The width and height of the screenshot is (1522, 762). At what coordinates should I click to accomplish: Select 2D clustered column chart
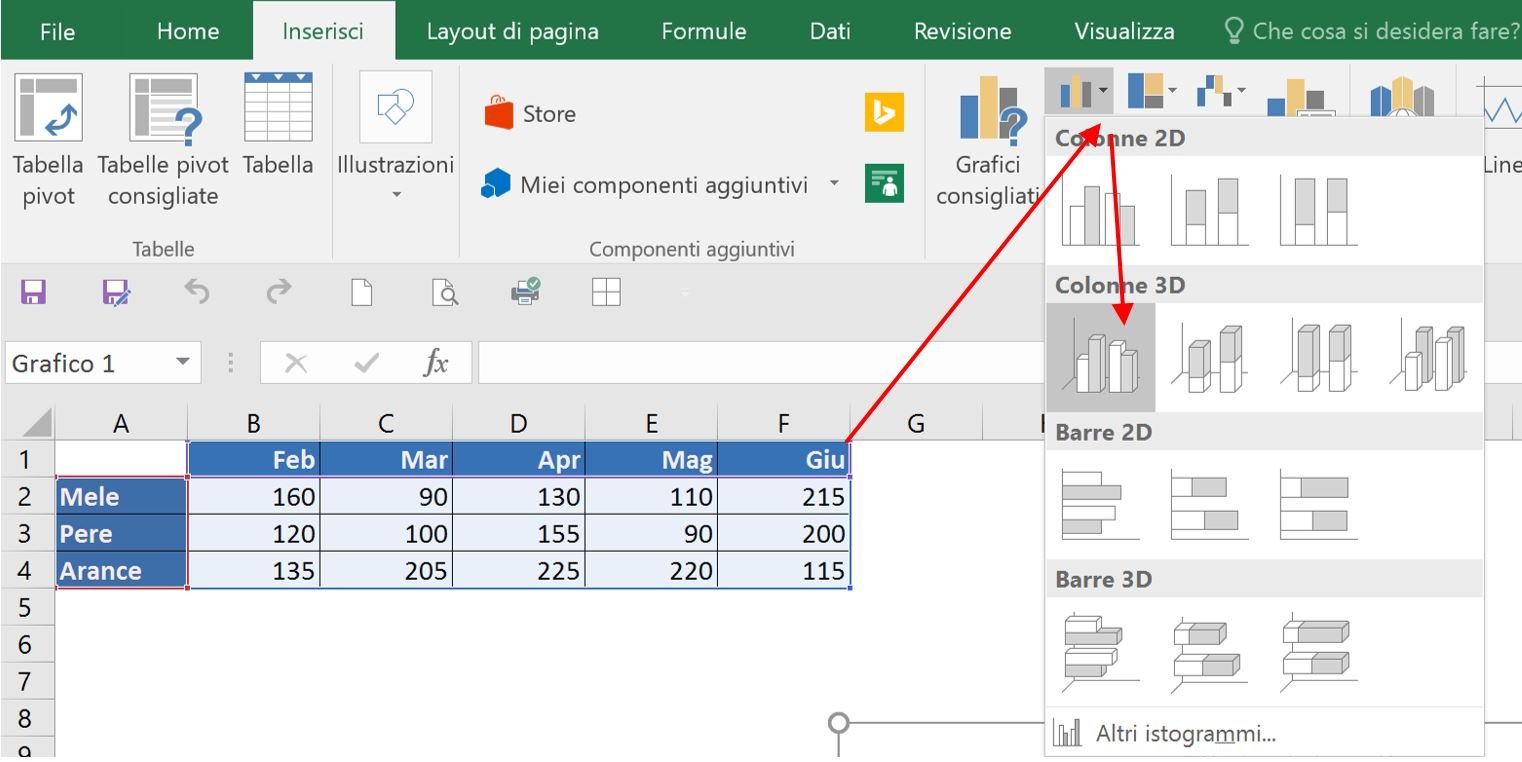click(1100, 210)
